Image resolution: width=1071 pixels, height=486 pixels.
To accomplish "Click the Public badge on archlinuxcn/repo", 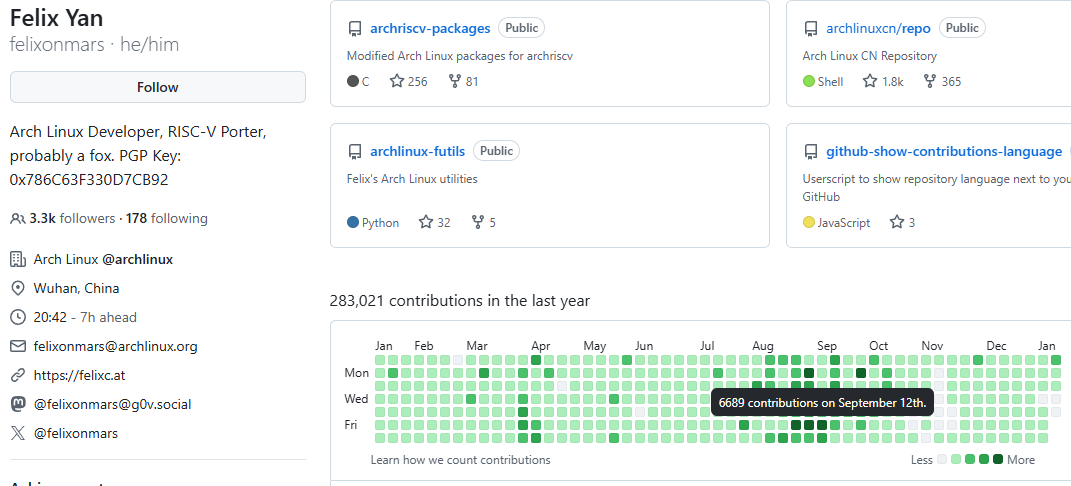I will (x=962, y=28).
